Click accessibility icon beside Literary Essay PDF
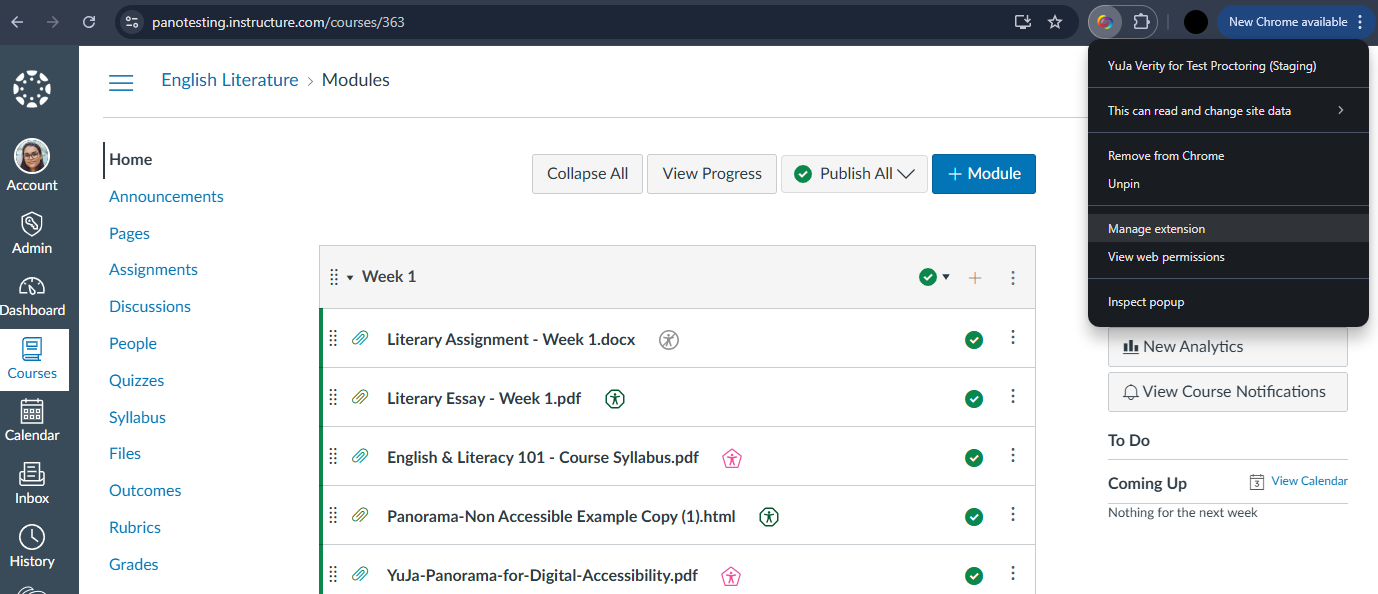This screenshot has height=594, width=1378. pos(615,399)
